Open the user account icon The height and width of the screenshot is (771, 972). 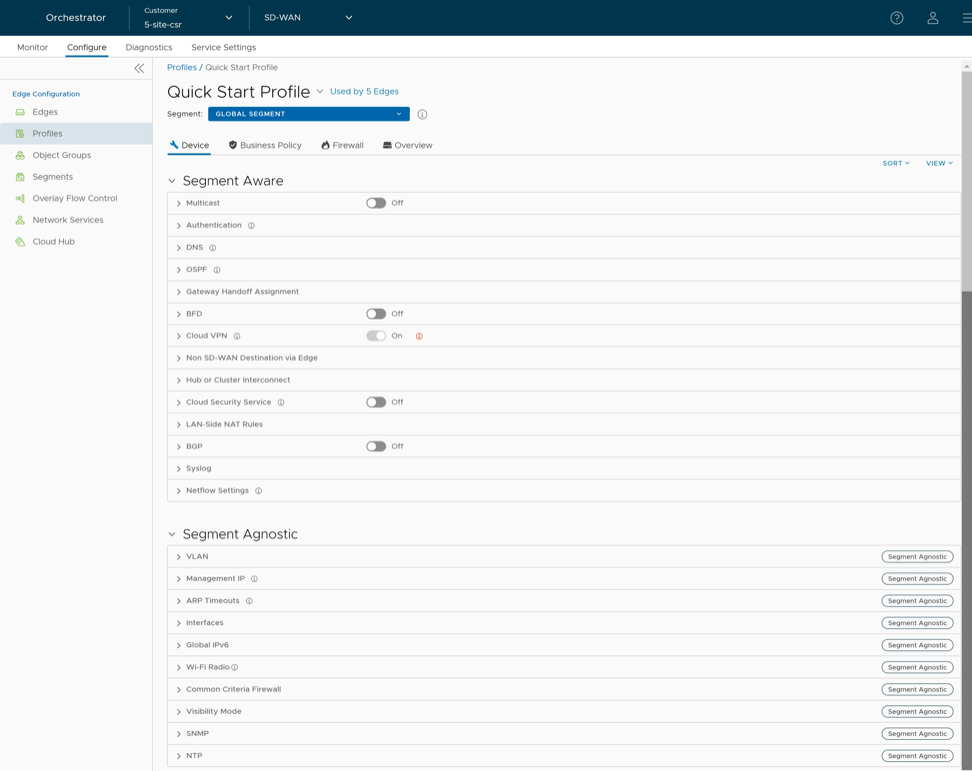932,18
